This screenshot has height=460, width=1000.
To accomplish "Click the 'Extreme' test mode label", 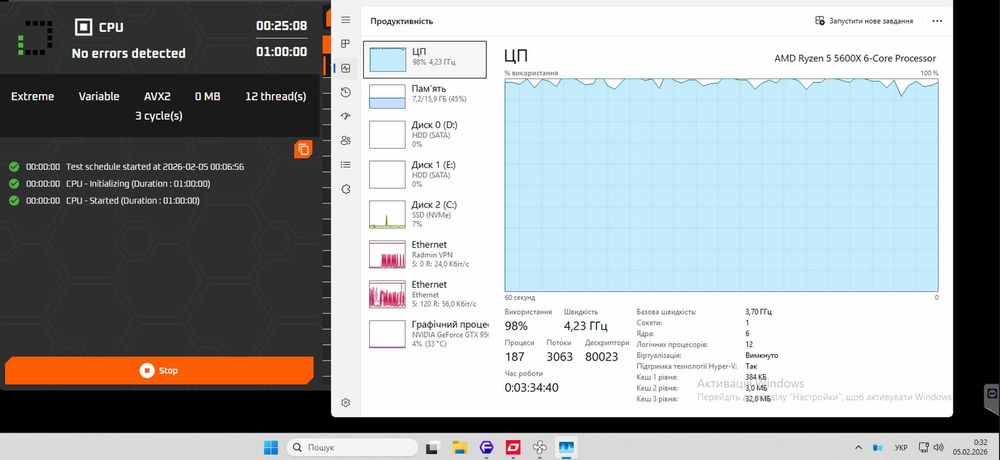I will [33, 96].
